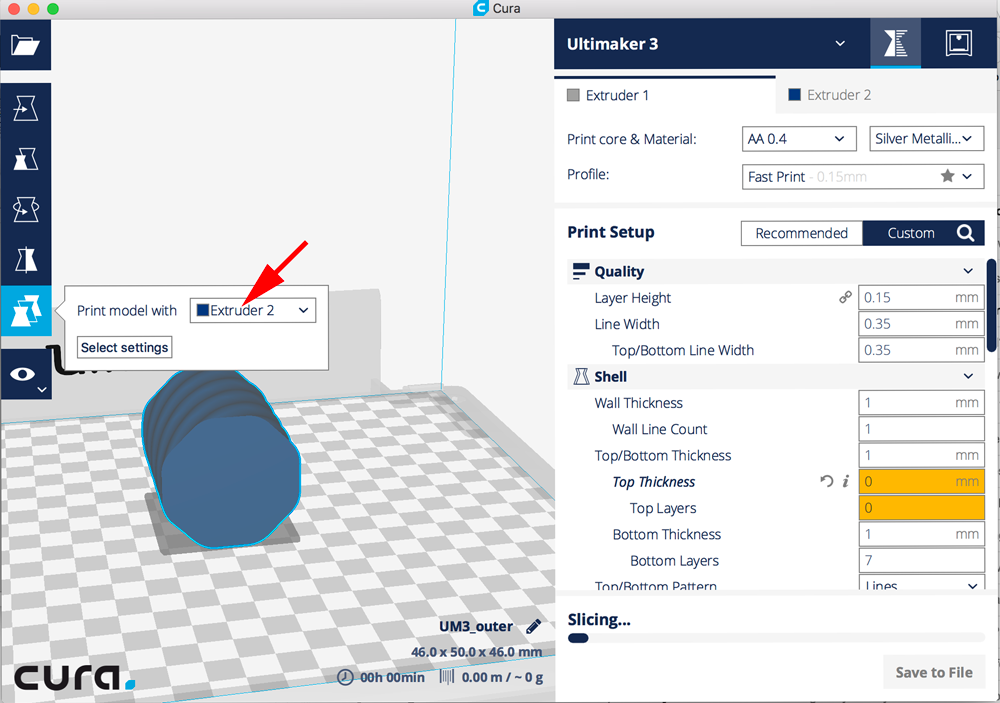Edit the Bottom Thickness value field
Image resolution: width=1000 pixels, height=703 pixels.
(x=921, y=535)
